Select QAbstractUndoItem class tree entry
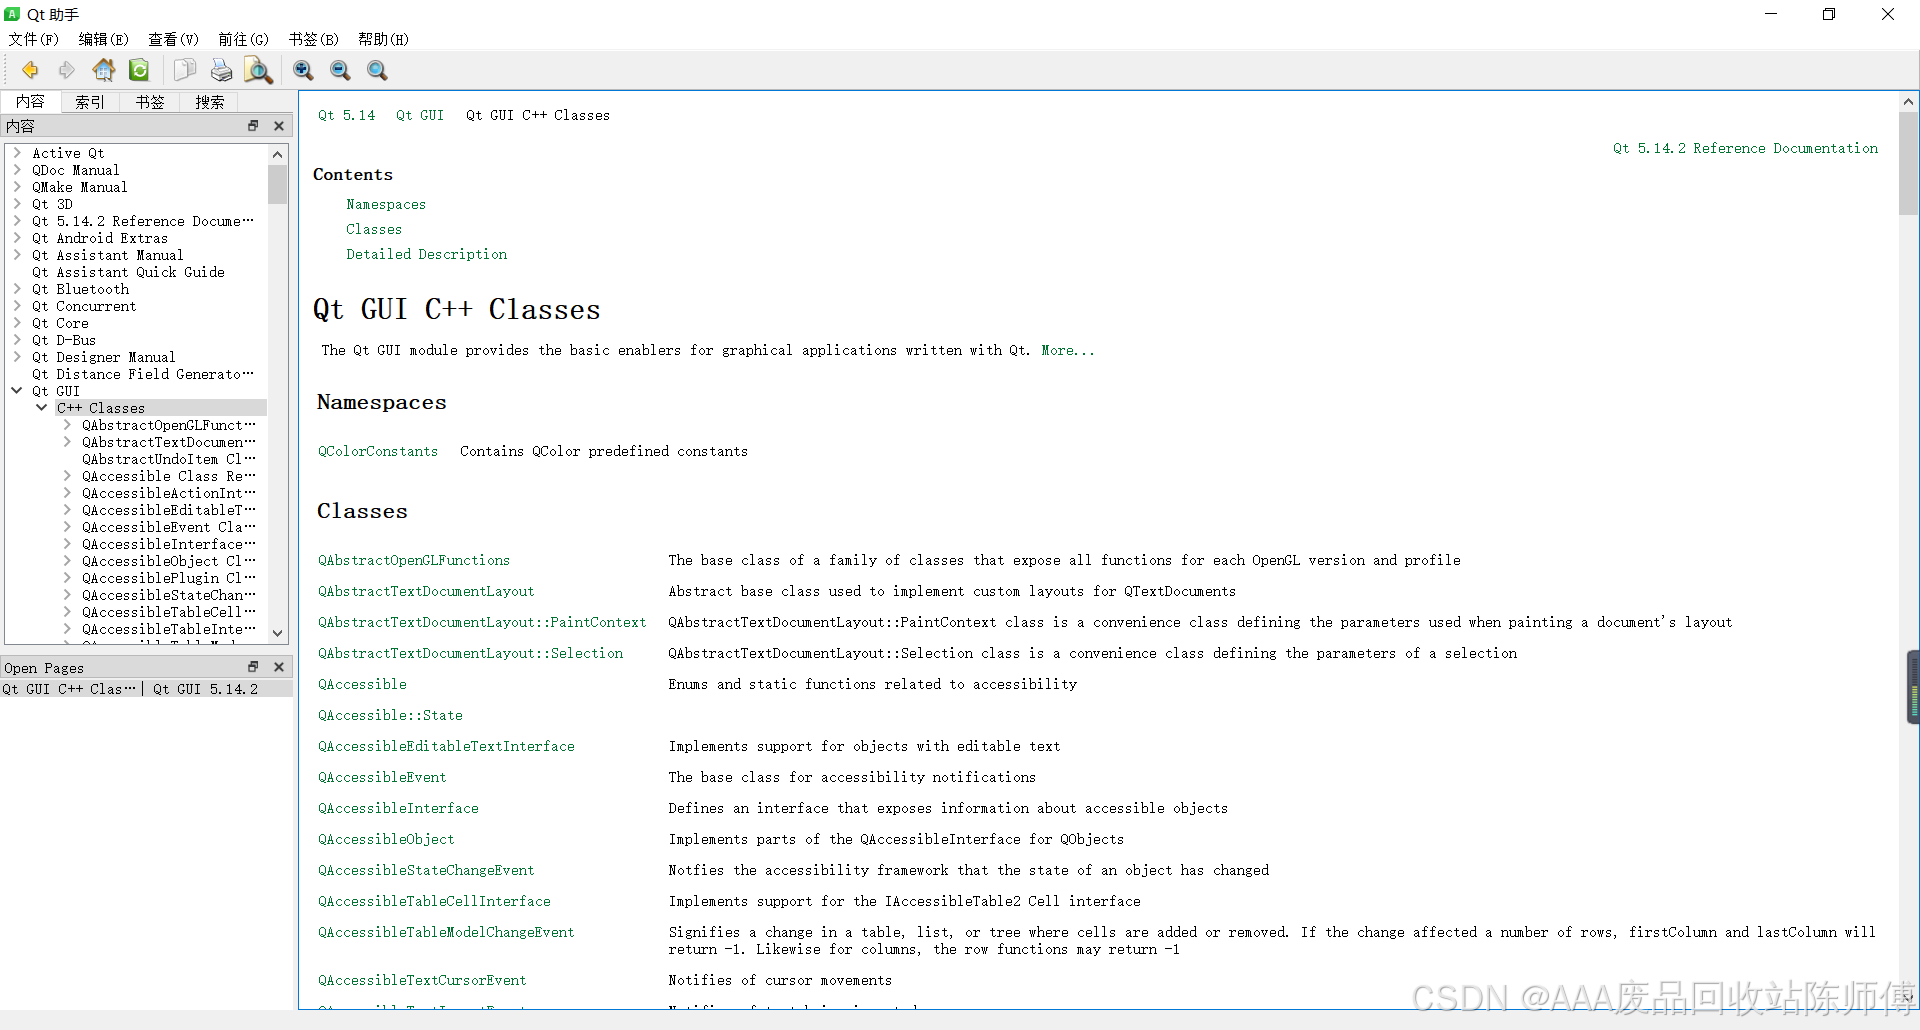Viewport: 1920px width, 1030px height. [168, 459]
